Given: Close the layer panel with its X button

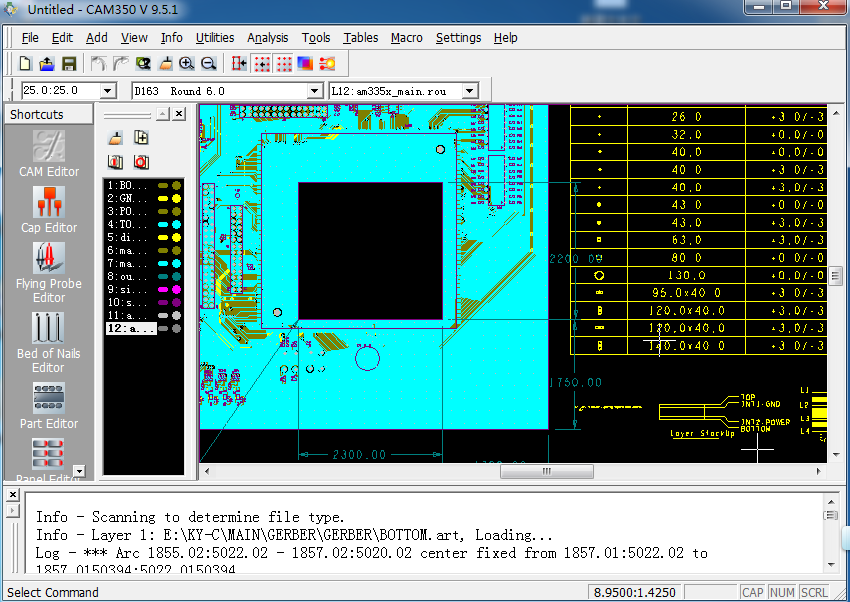Looking at the screenshot, I should 179,114.
